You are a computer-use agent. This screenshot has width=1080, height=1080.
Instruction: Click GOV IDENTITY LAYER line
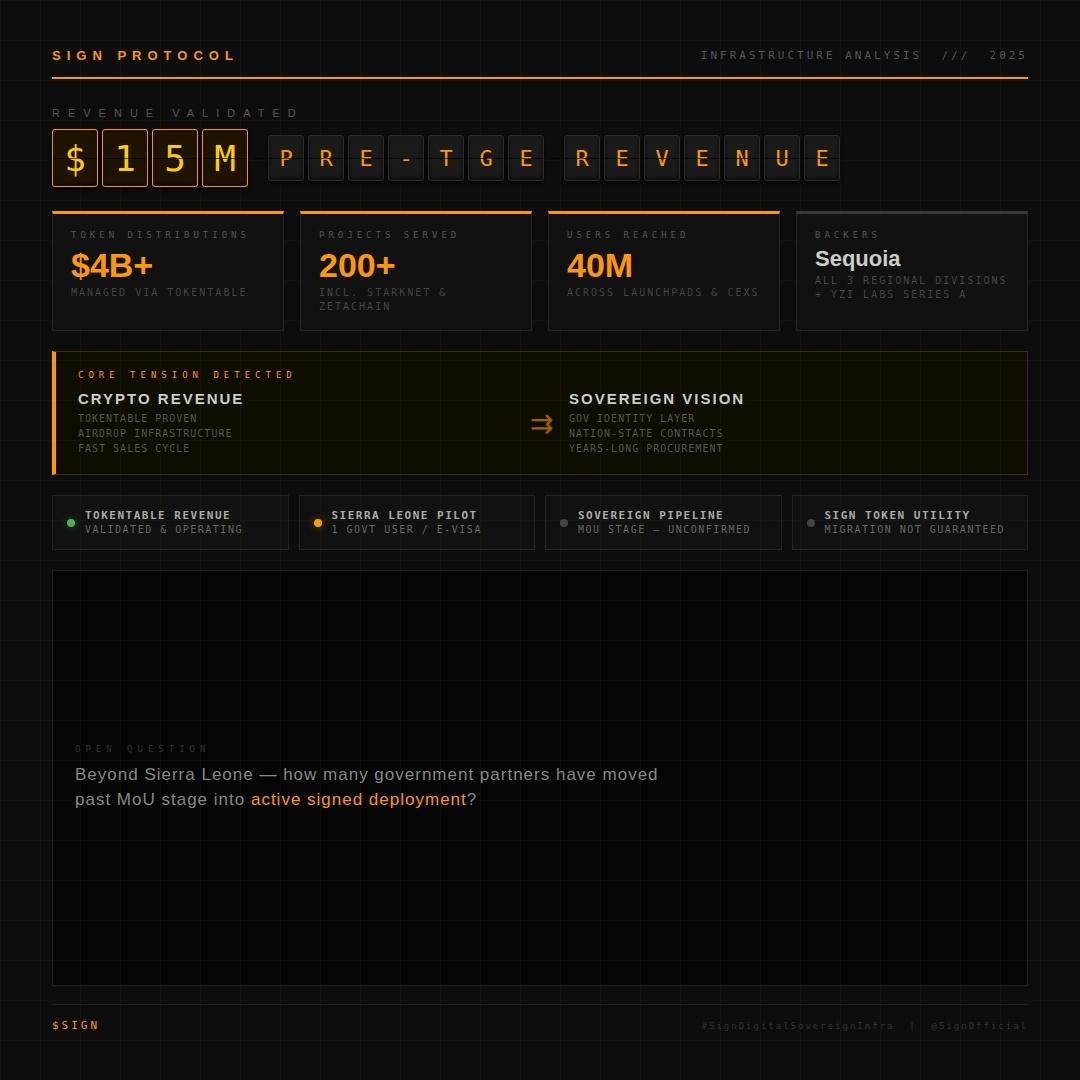coord(632,418)
